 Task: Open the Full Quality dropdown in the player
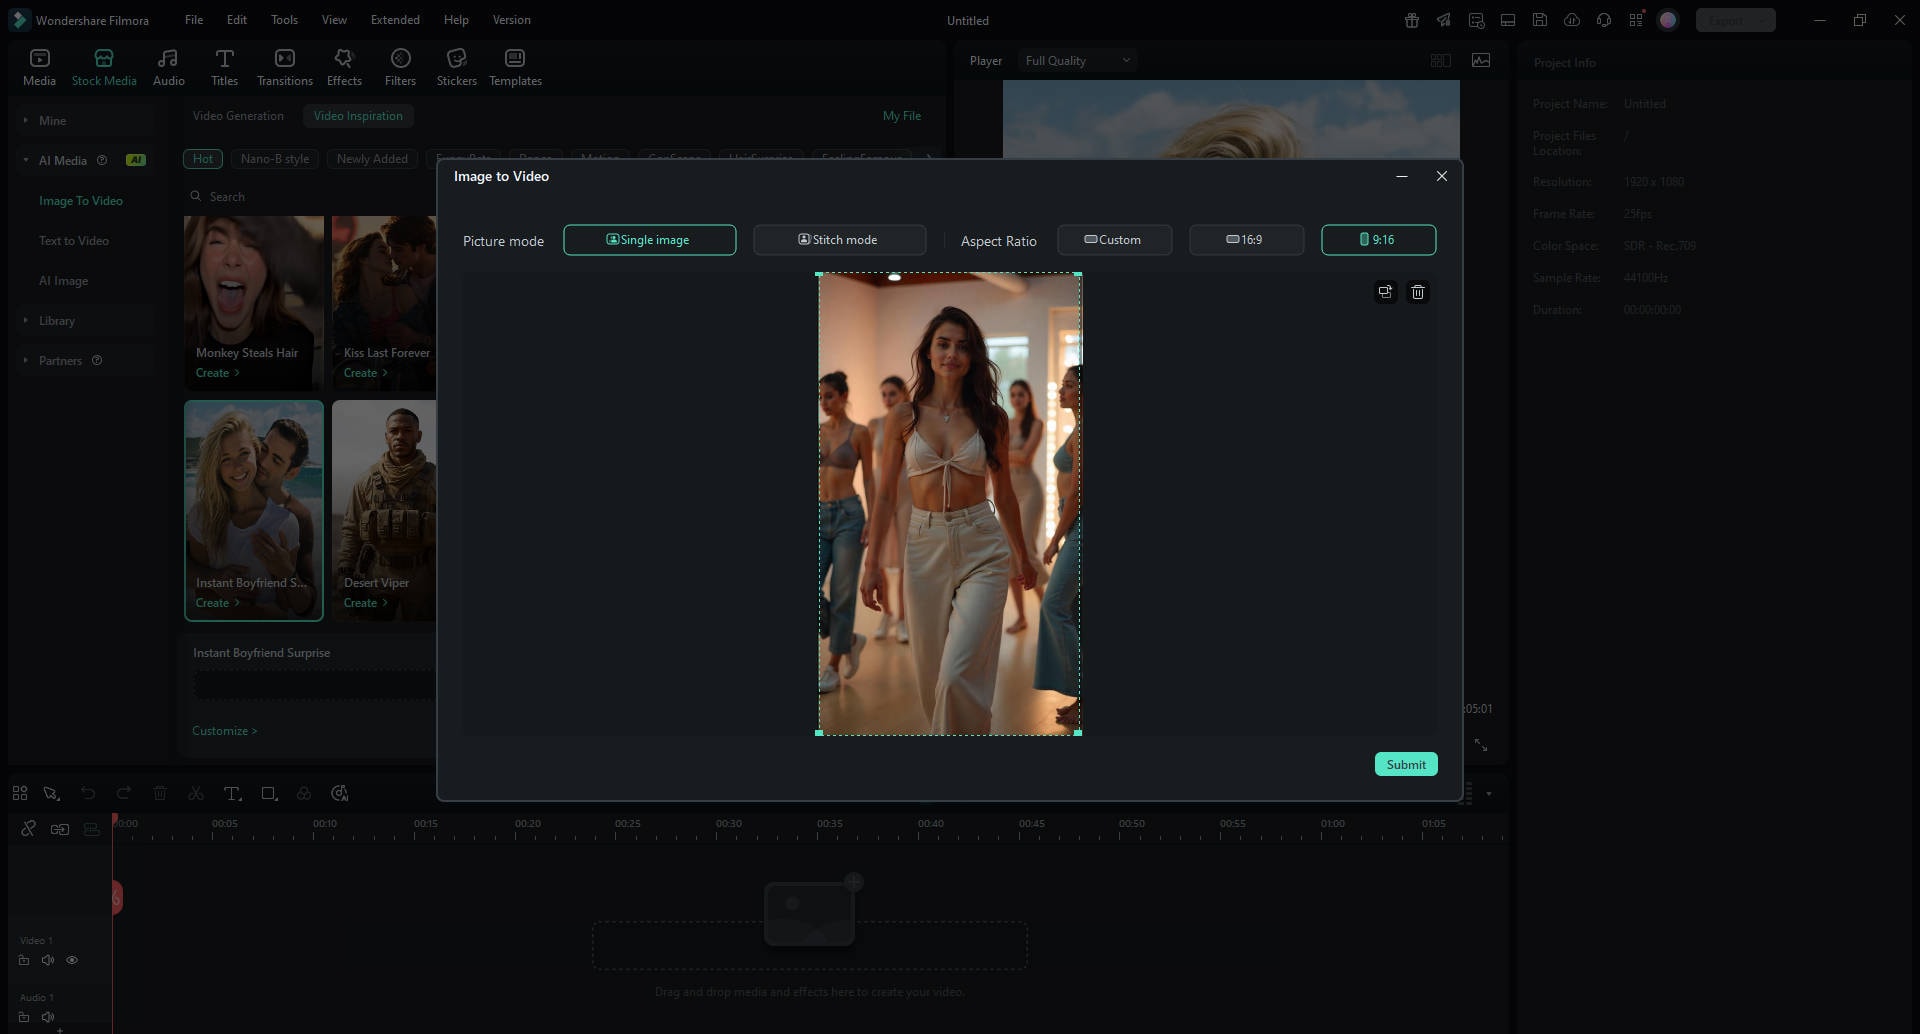1078,61
